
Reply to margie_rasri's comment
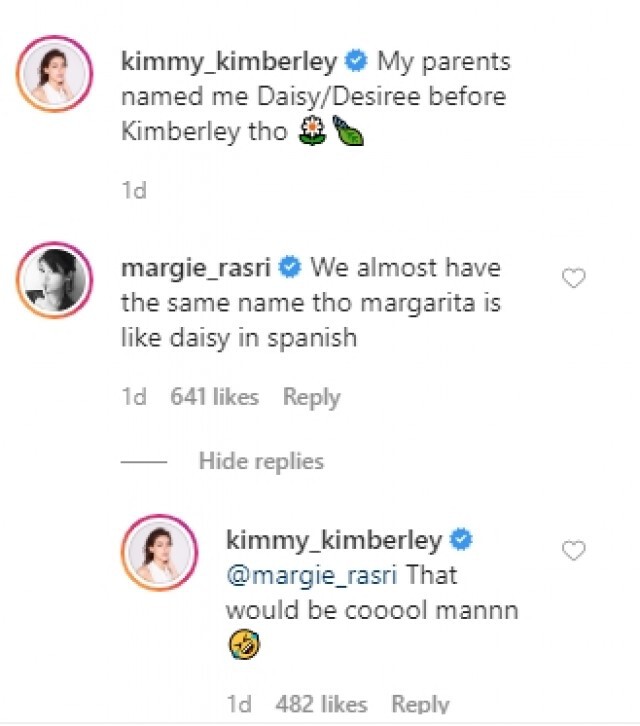(311, 397)
